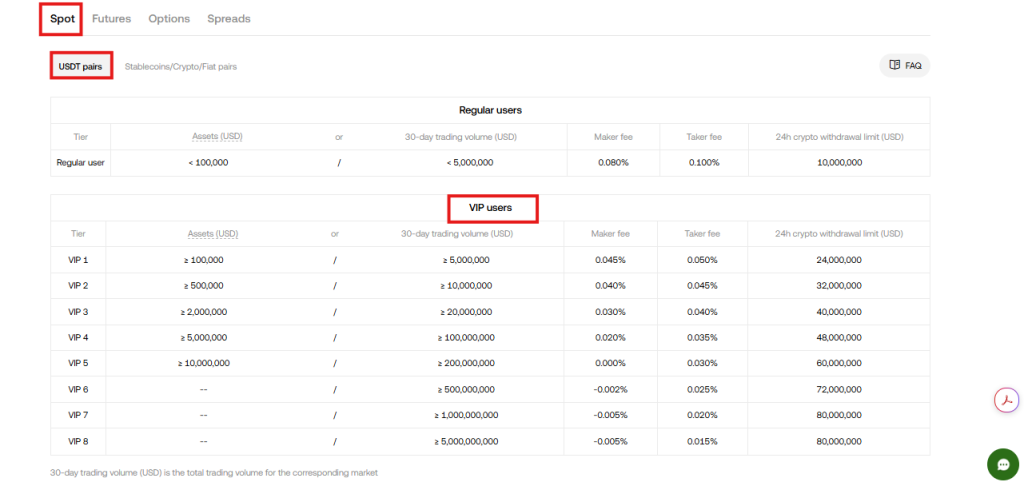Click VIP 8 volume ≥ 5,000,000,000
This screenshot has height=482, width=1024.
[x=466, y=442]
